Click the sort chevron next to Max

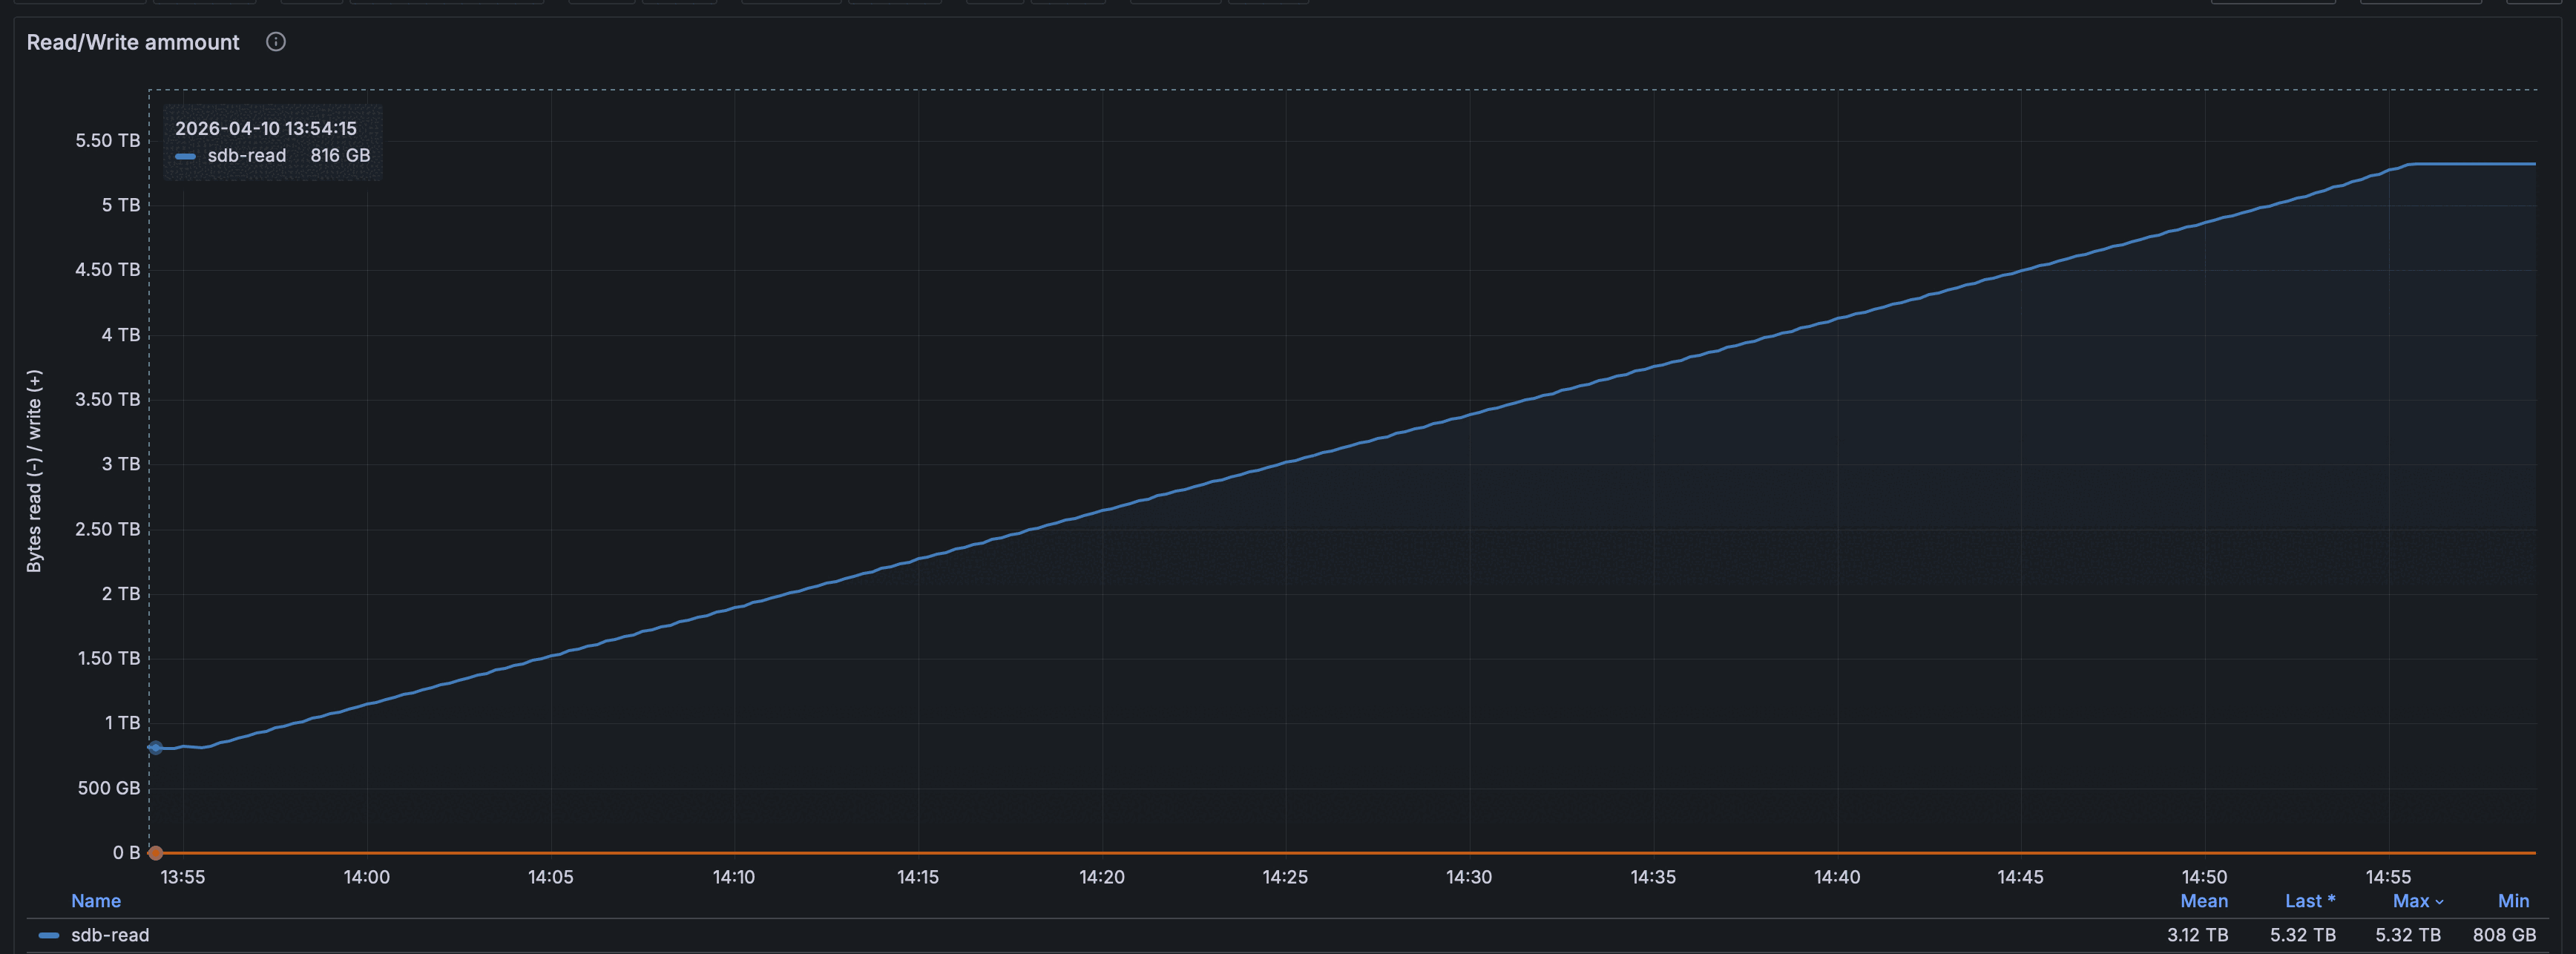(x=2439, y=902)
